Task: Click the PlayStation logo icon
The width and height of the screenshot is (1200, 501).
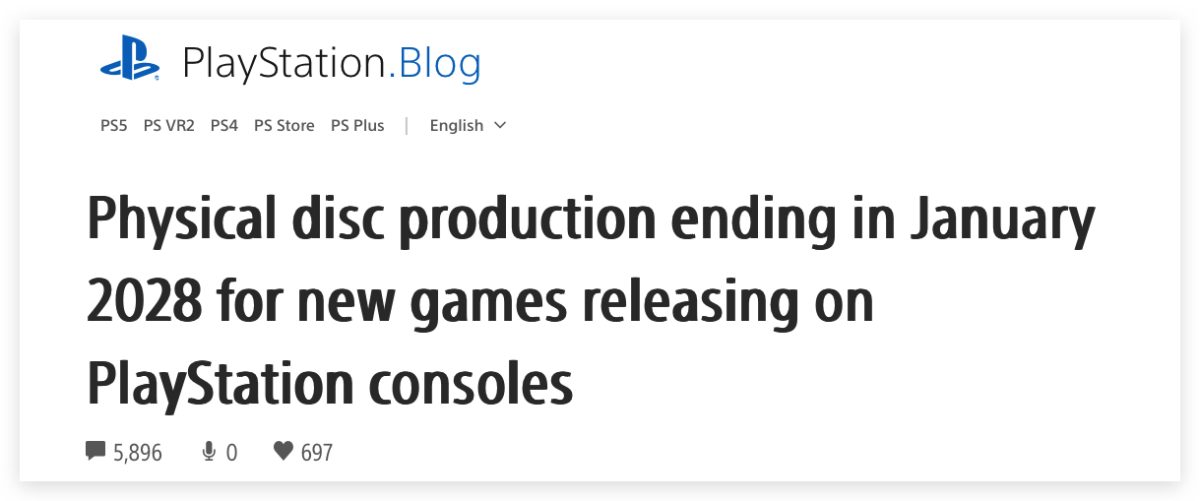Action: (x=130, y=63)
